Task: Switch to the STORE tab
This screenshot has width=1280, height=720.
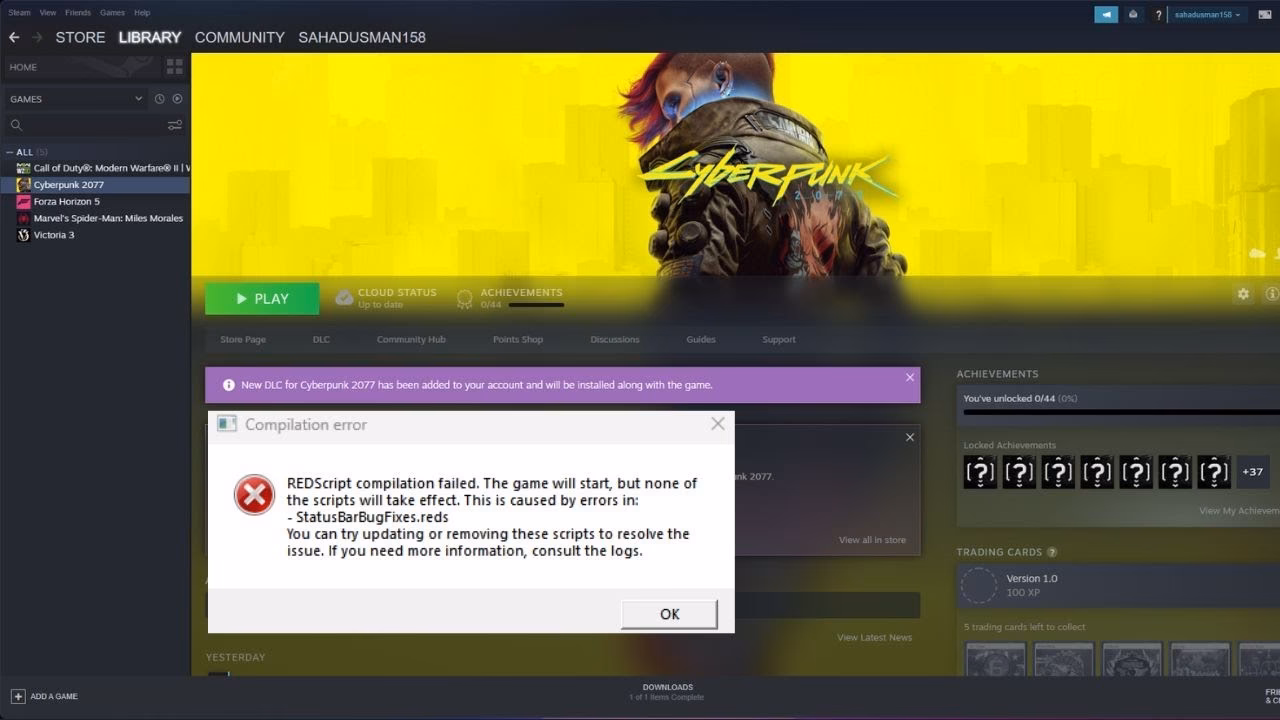Action: [80, 37]
